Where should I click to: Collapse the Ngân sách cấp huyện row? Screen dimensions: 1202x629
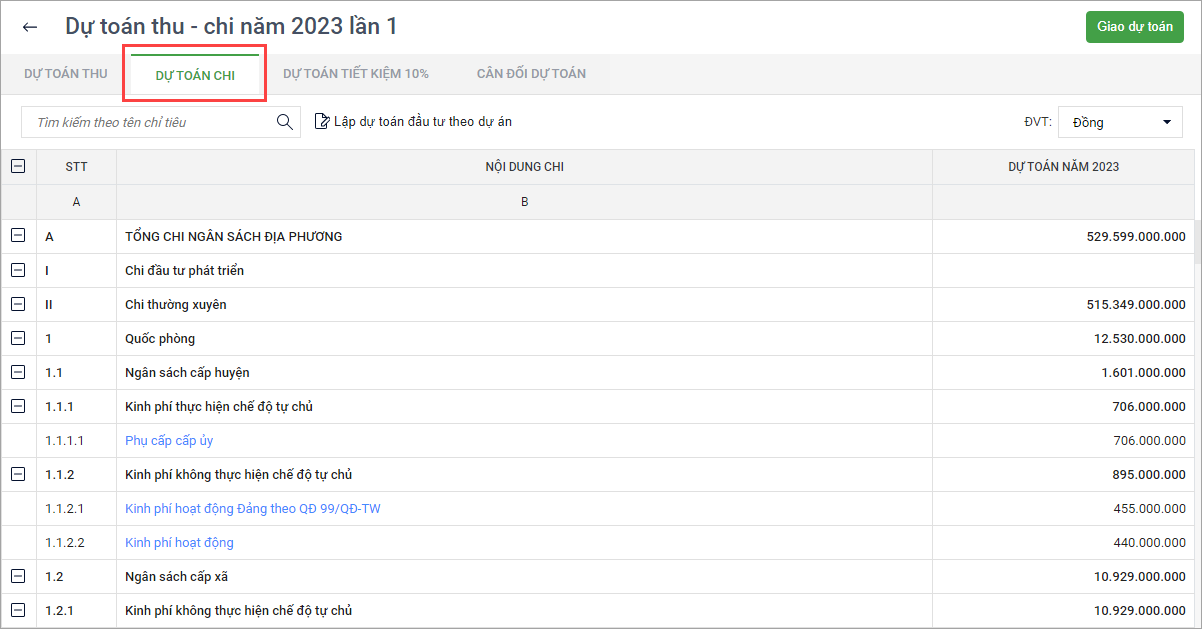coord(18,372)
